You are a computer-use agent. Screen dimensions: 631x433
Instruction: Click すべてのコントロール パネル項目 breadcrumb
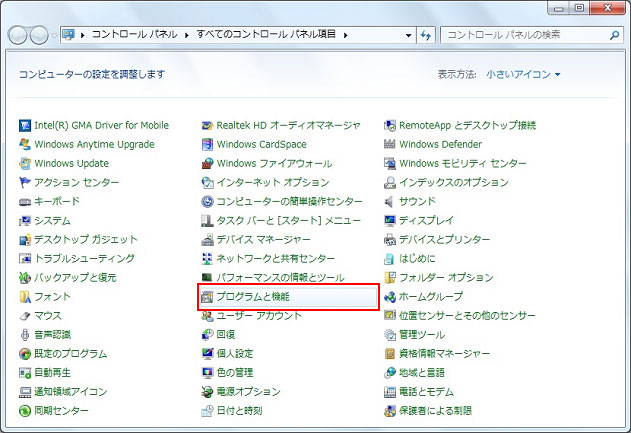(x=266, y=34)
